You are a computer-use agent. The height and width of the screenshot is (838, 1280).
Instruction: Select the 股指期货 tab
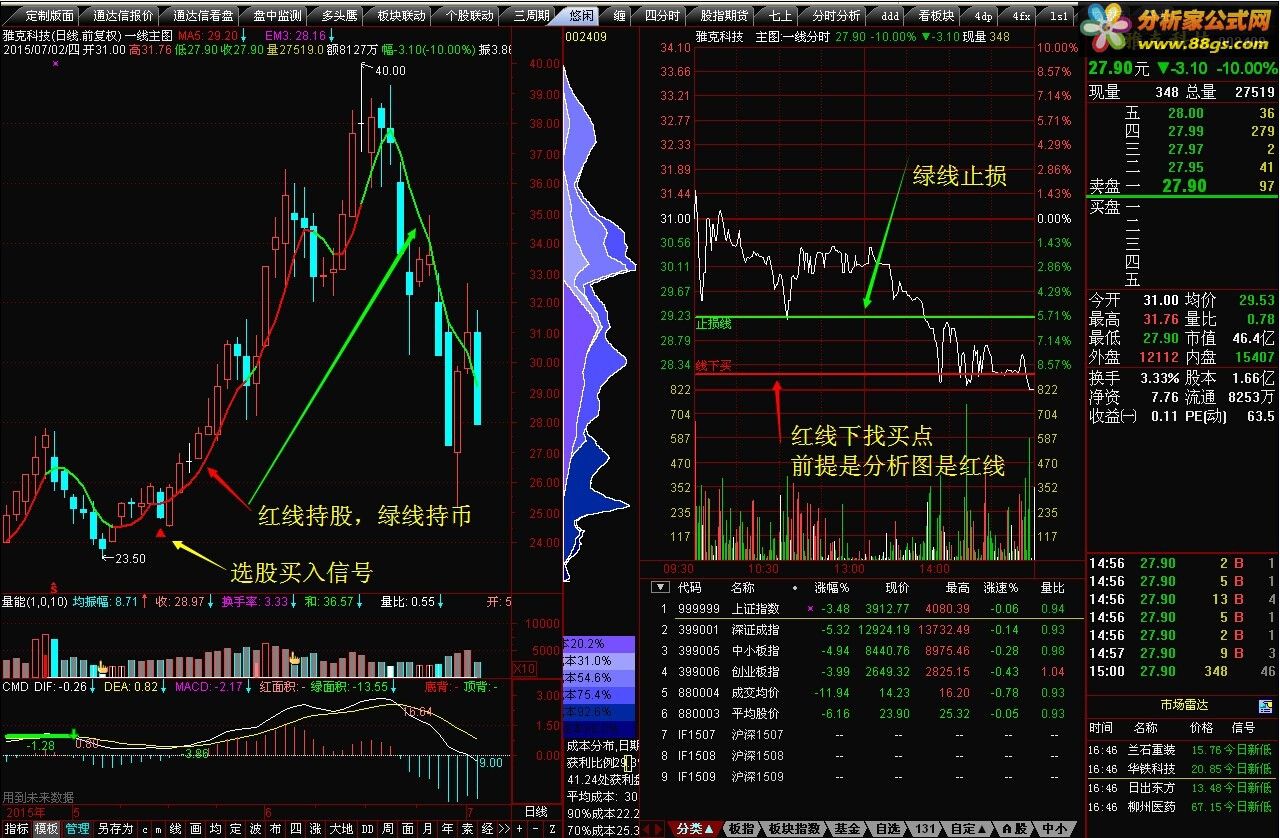click(x=723, y=16)
